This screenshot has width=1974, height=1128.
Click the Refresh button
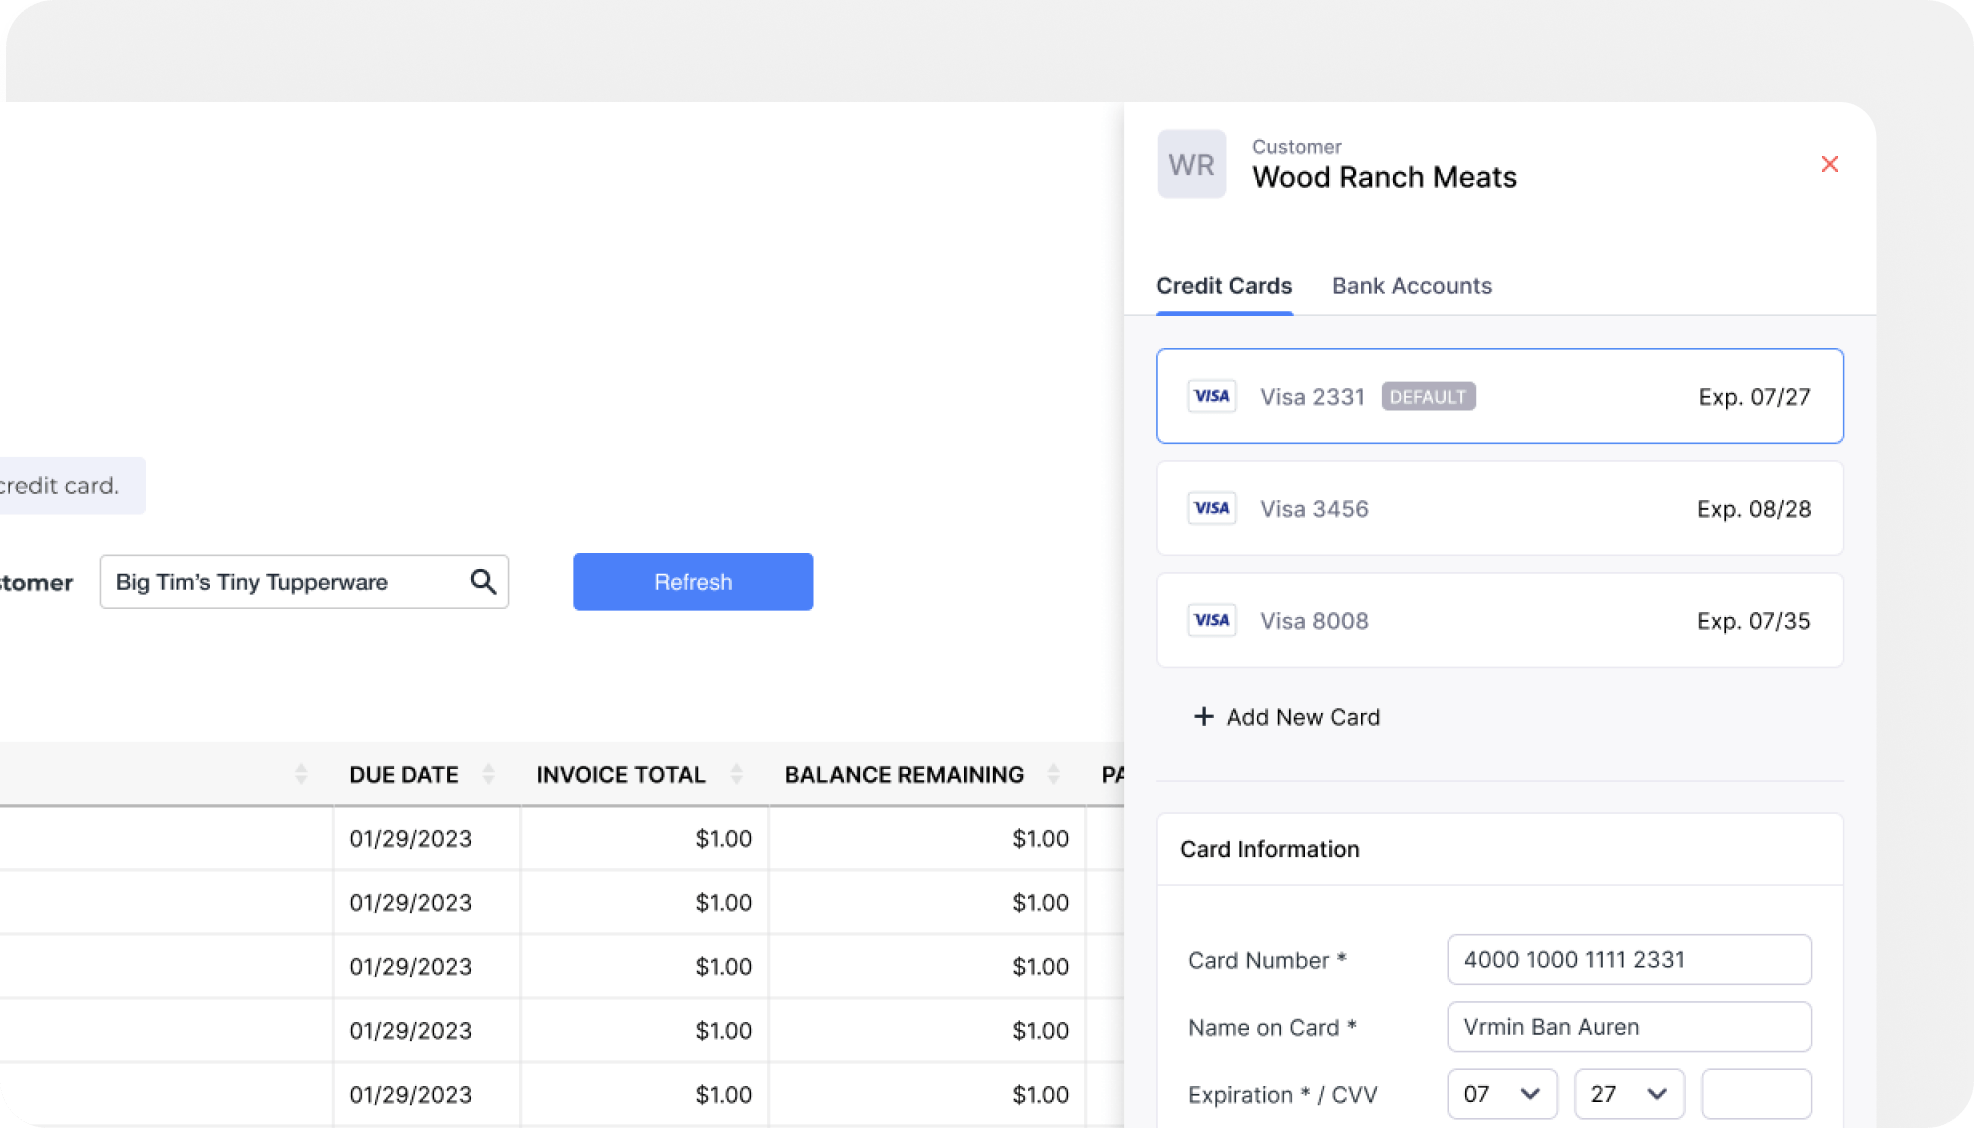(693, 582)
